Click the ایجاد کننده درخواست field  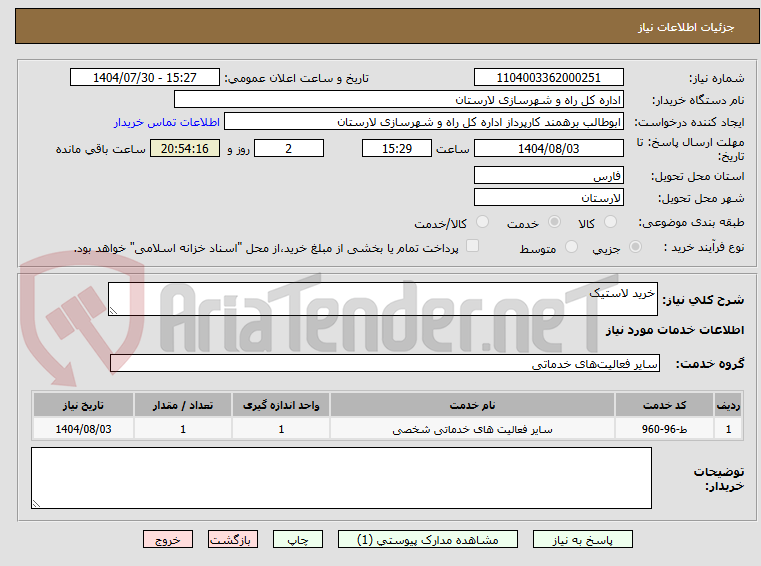(x=424, y=122)
